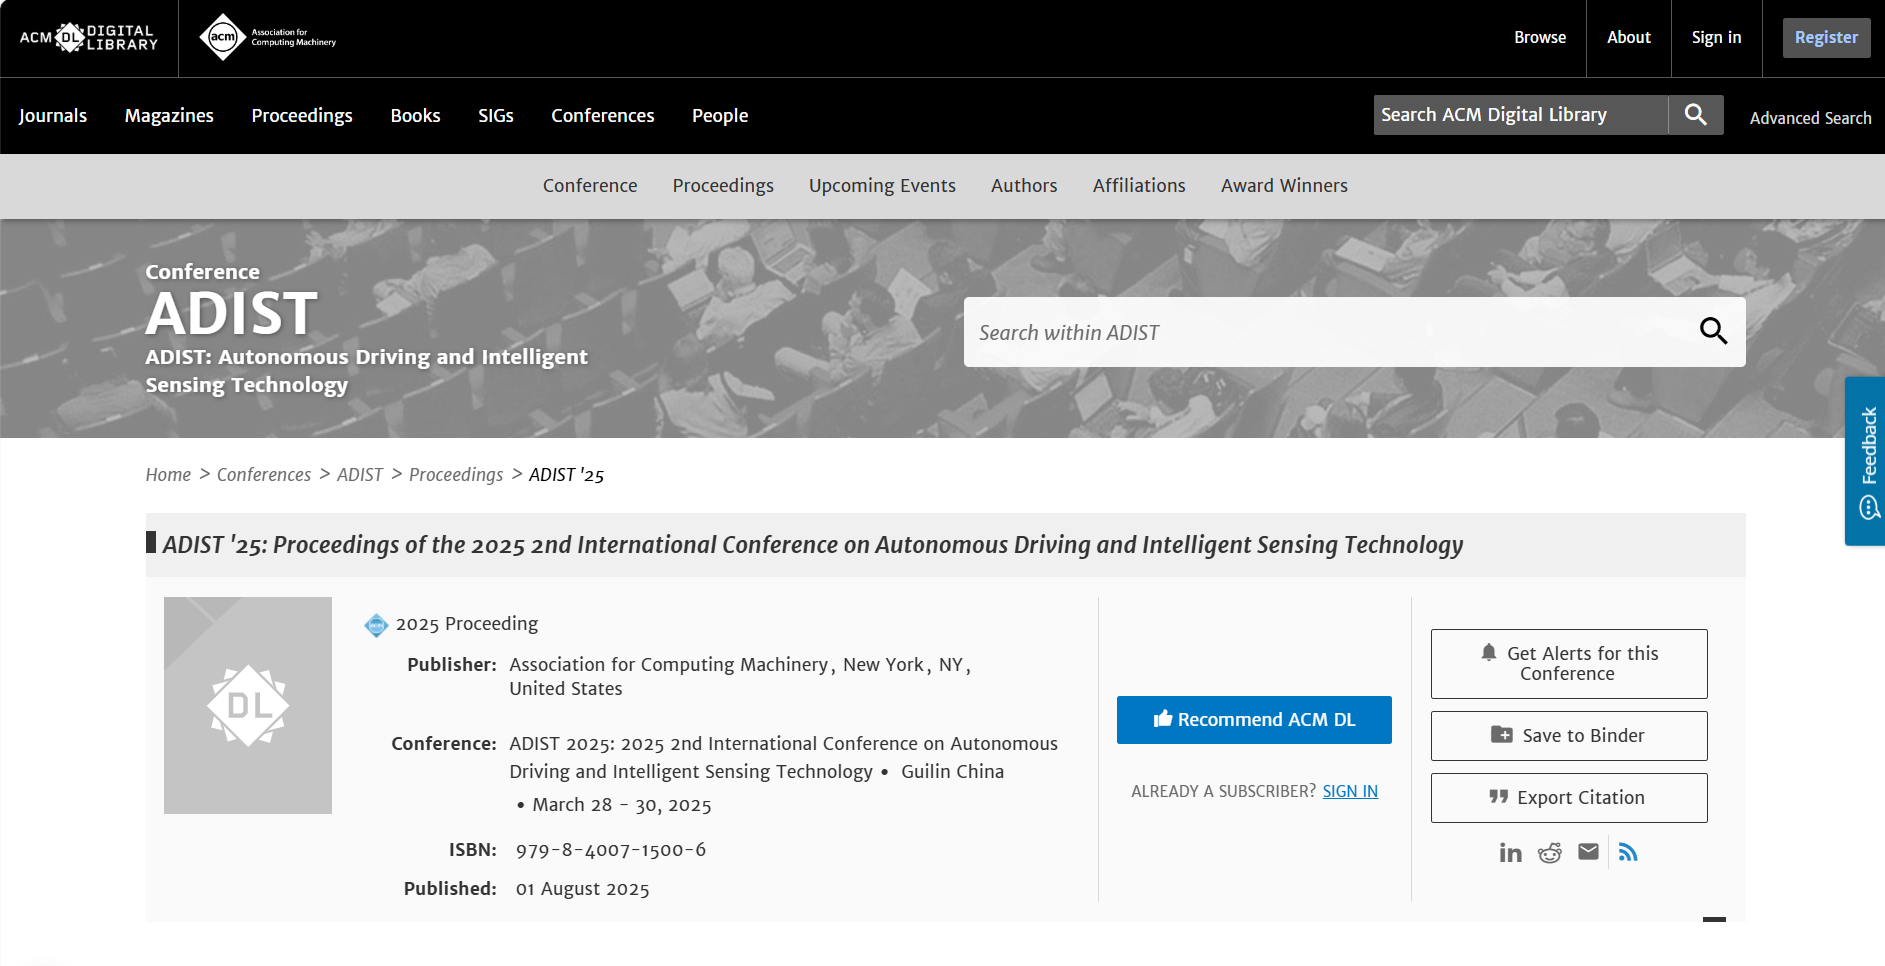Share the proceedings on LinkedIn
Viewport: 1885px width, 966px height.
(1510, 852)
